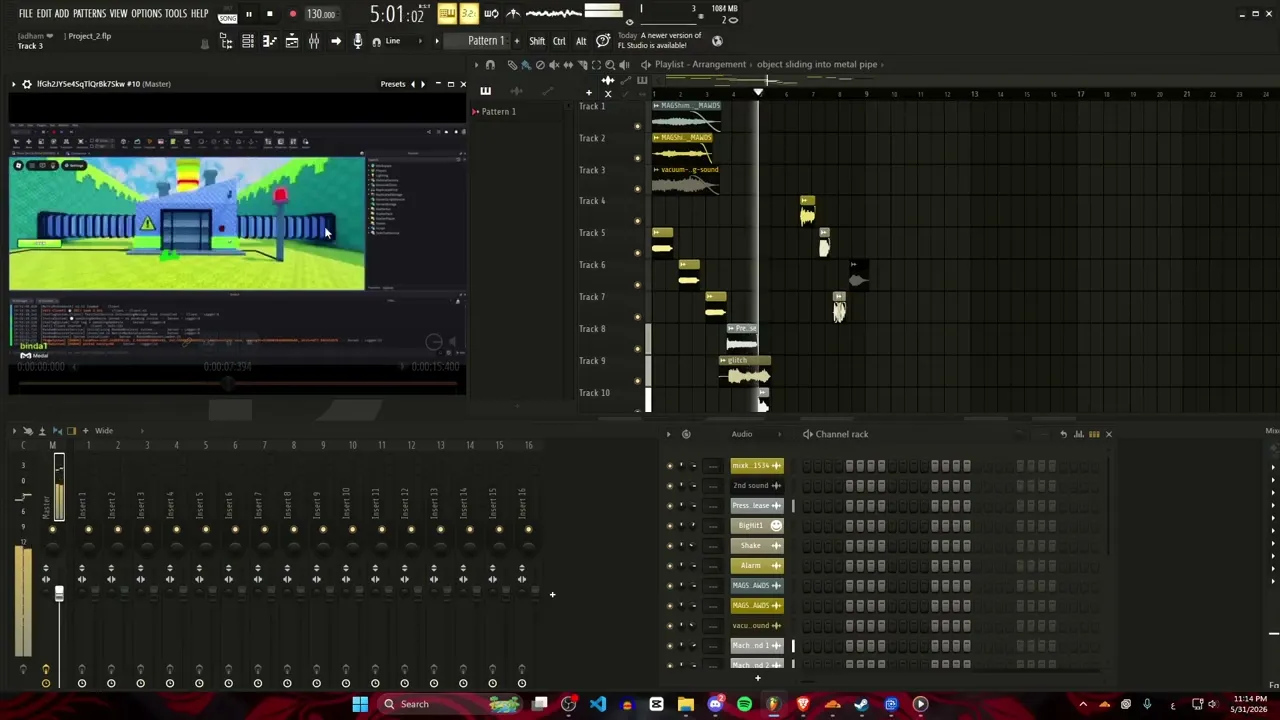Viewport: 1280px width, 720px height.
Task: Toggle channel rack graph editor icon
Action: tap(1079, 434)
